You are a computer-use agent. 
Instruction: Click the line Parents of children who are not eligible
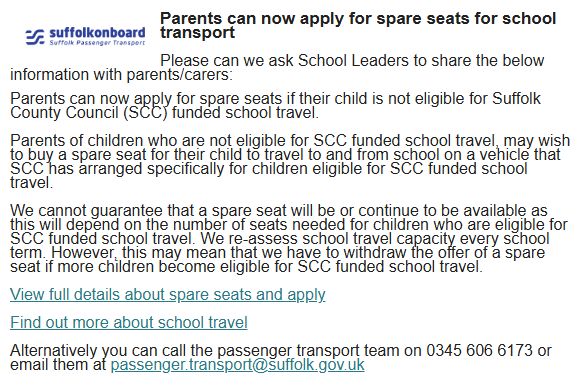coord(290,141)
